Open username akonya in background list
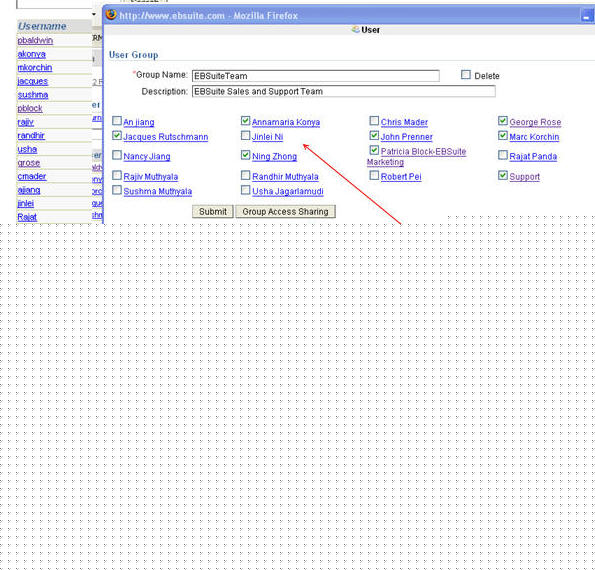 [31, 54]
